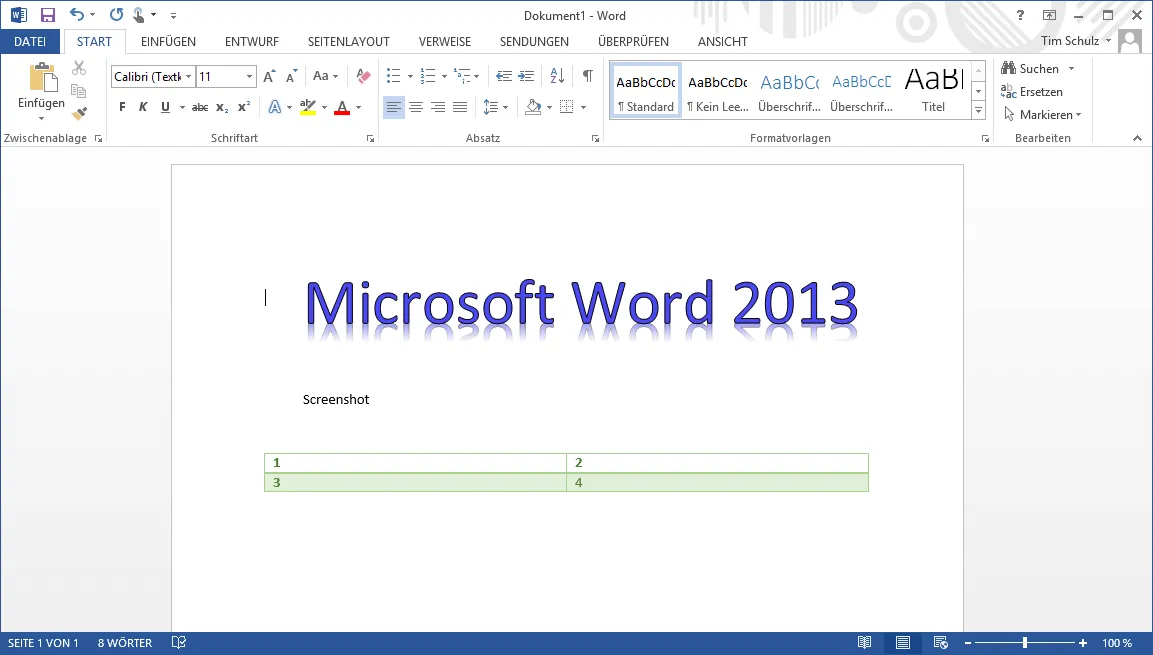Select the strikethrough formatting icon
Screen dimensions: 1153x655
pyautogui.click(x=200, y=107)
